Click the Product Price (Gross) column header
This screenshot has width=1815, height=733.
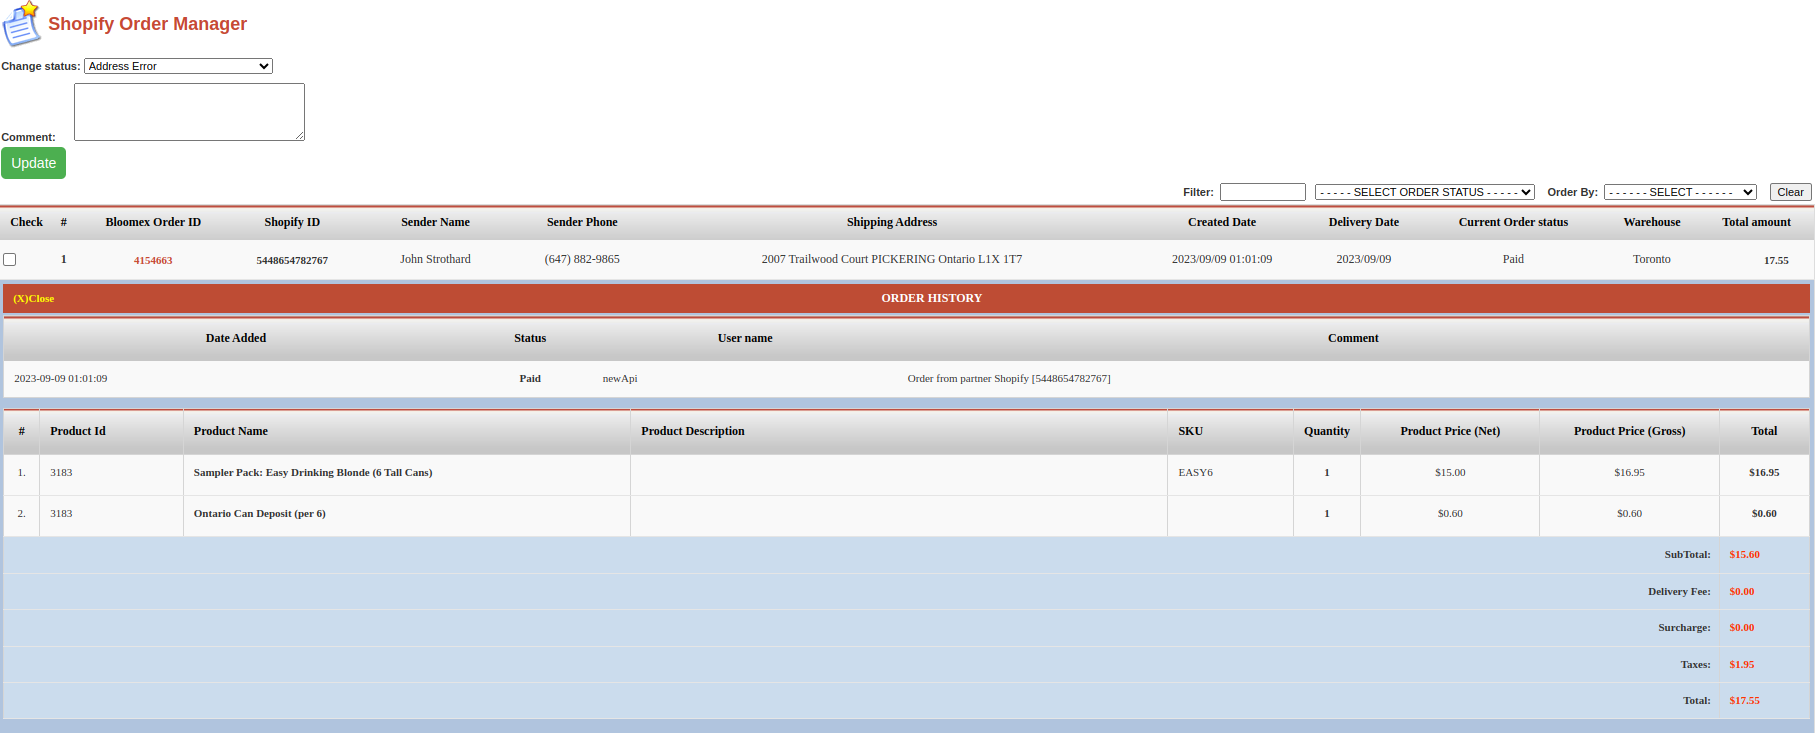(x=1629, y=431)
